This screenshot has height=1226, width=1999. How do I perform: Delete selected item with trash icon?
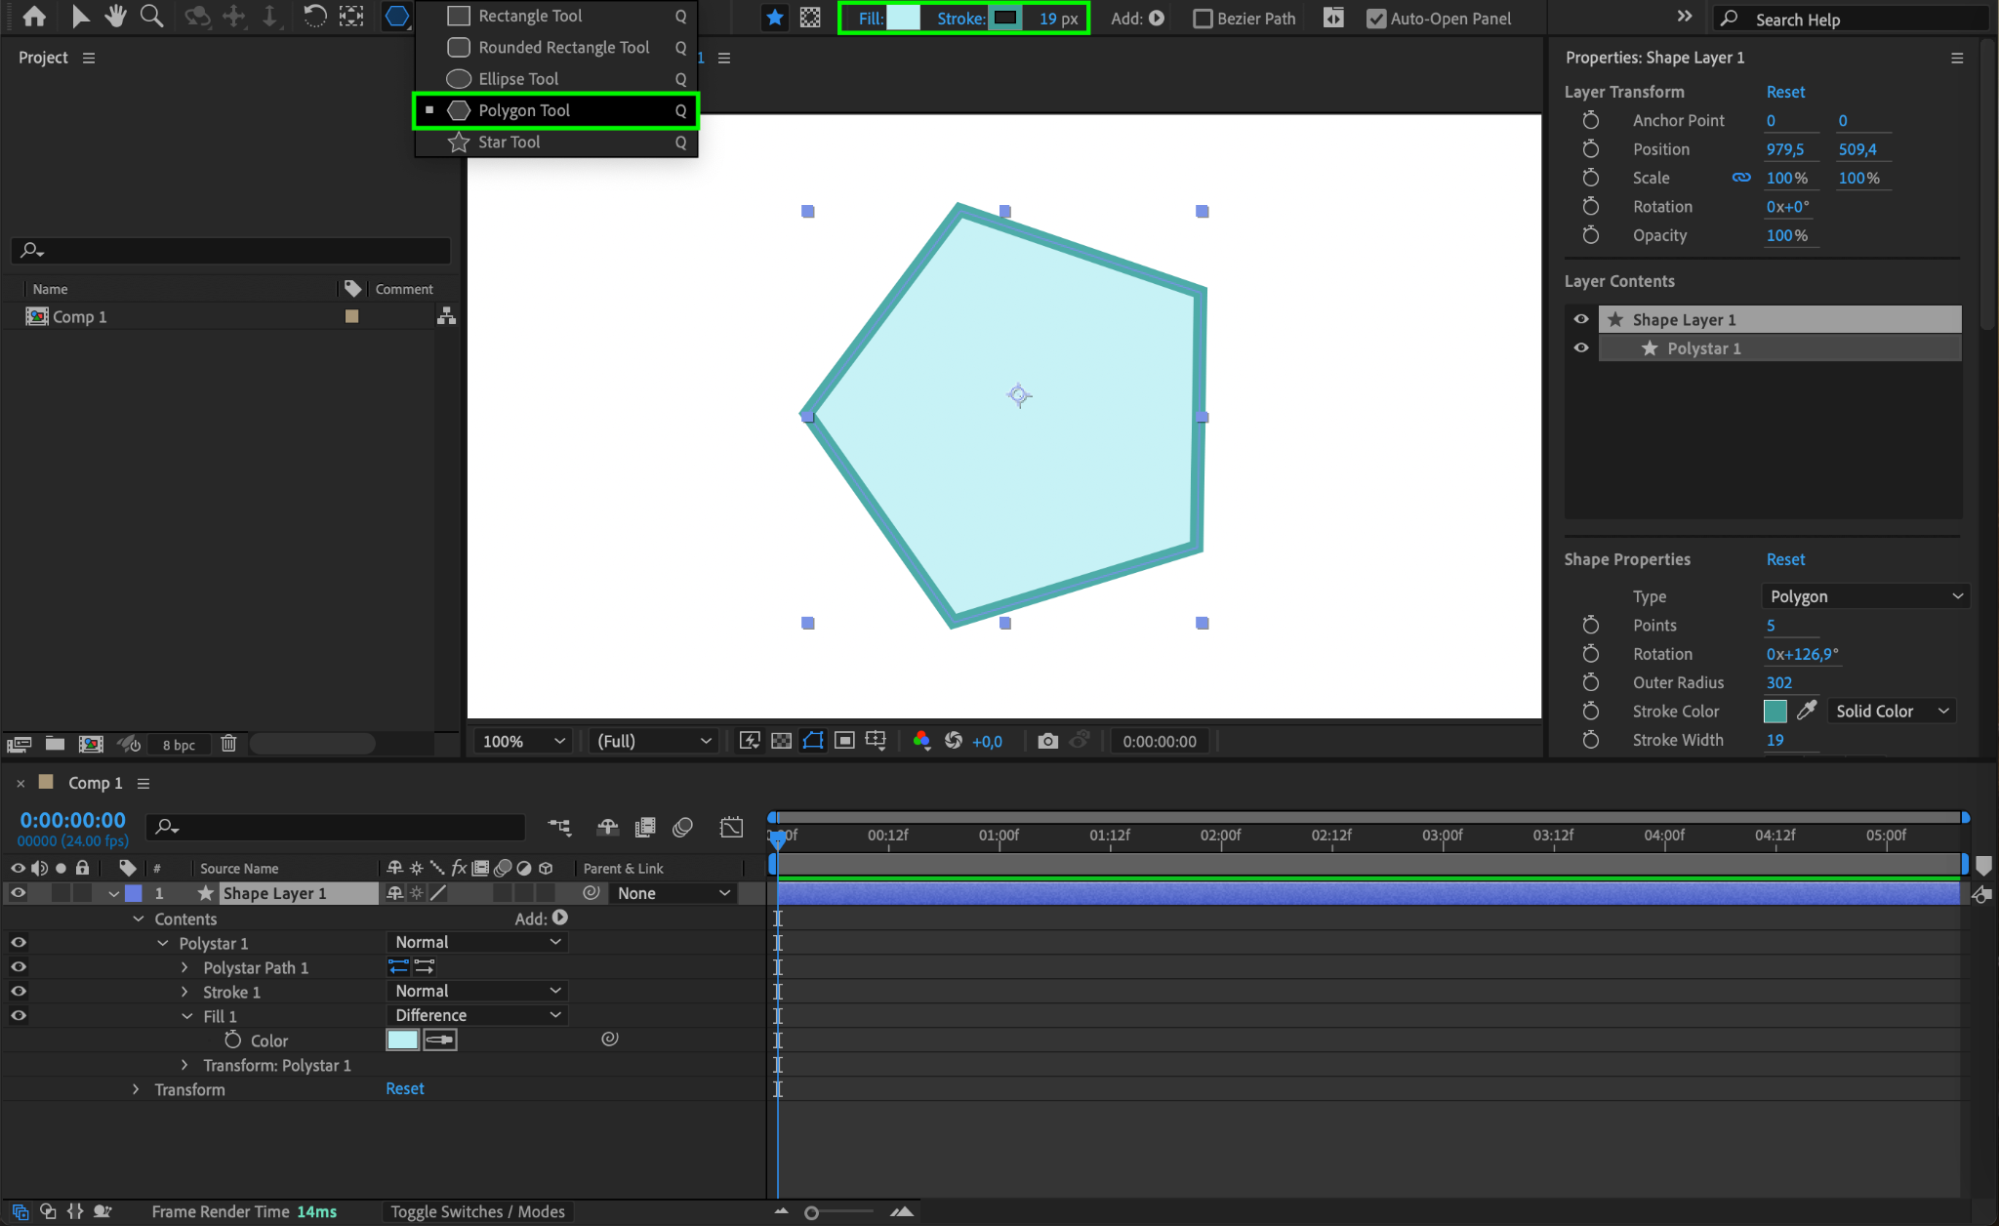(x=228, y=743)
